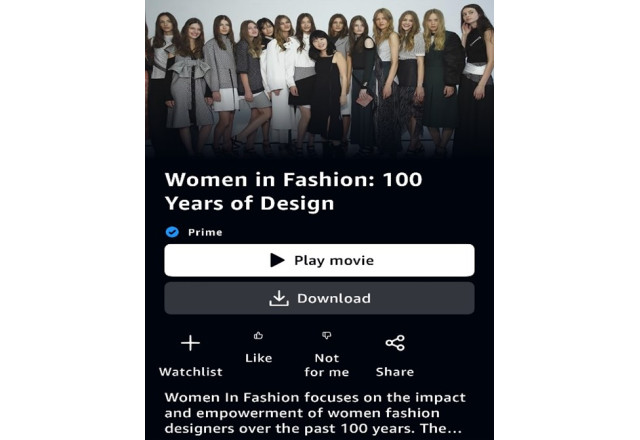Viewport: 640px width, 440px height.
Task: Click the title Women in Fashion: 100 Years of Design
Action: [293, 191]
